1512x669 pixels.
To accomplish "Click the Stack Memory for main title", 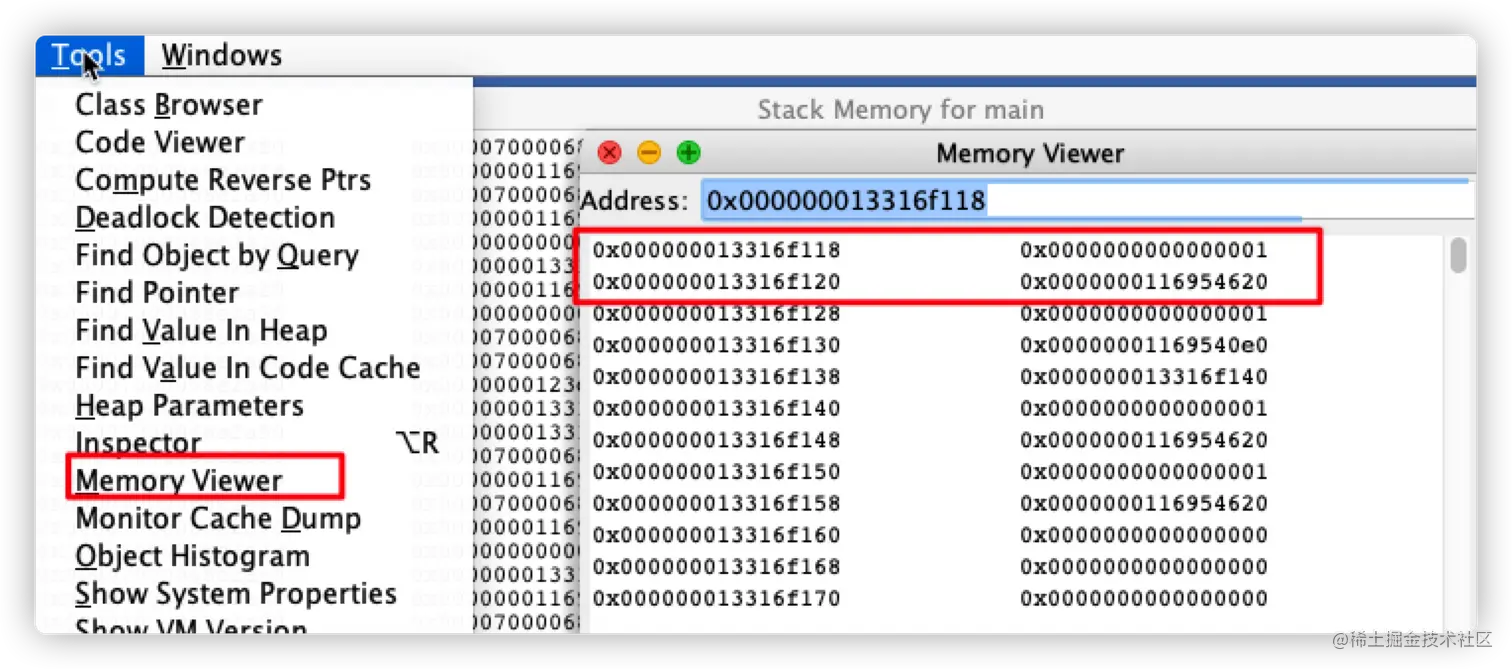I will pos(900,110).
